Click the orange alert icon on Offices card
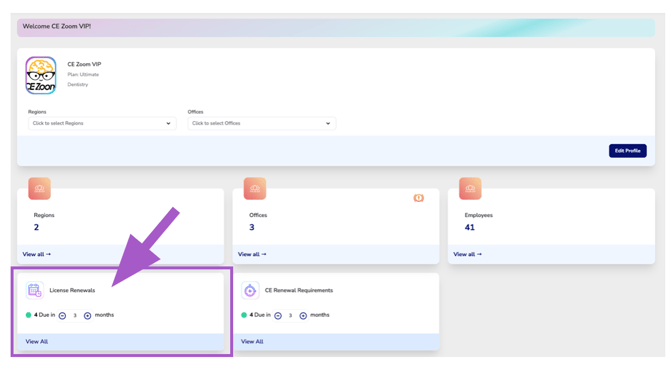 coord(418,198)
